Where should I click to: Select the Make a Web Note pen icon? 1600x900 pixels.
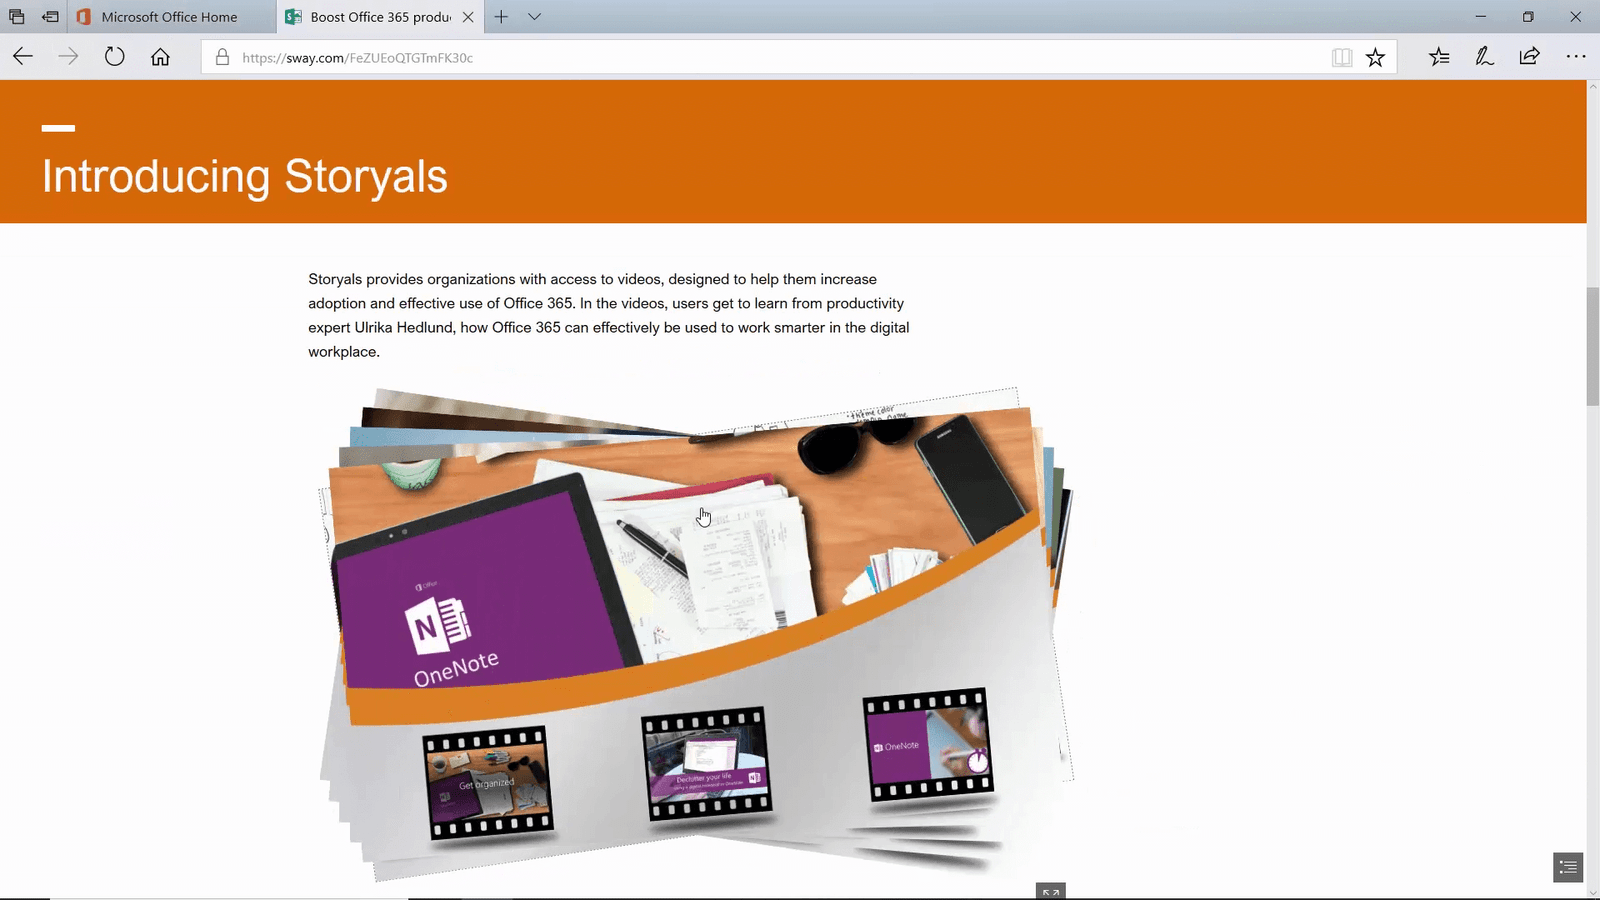[1484, 57]
